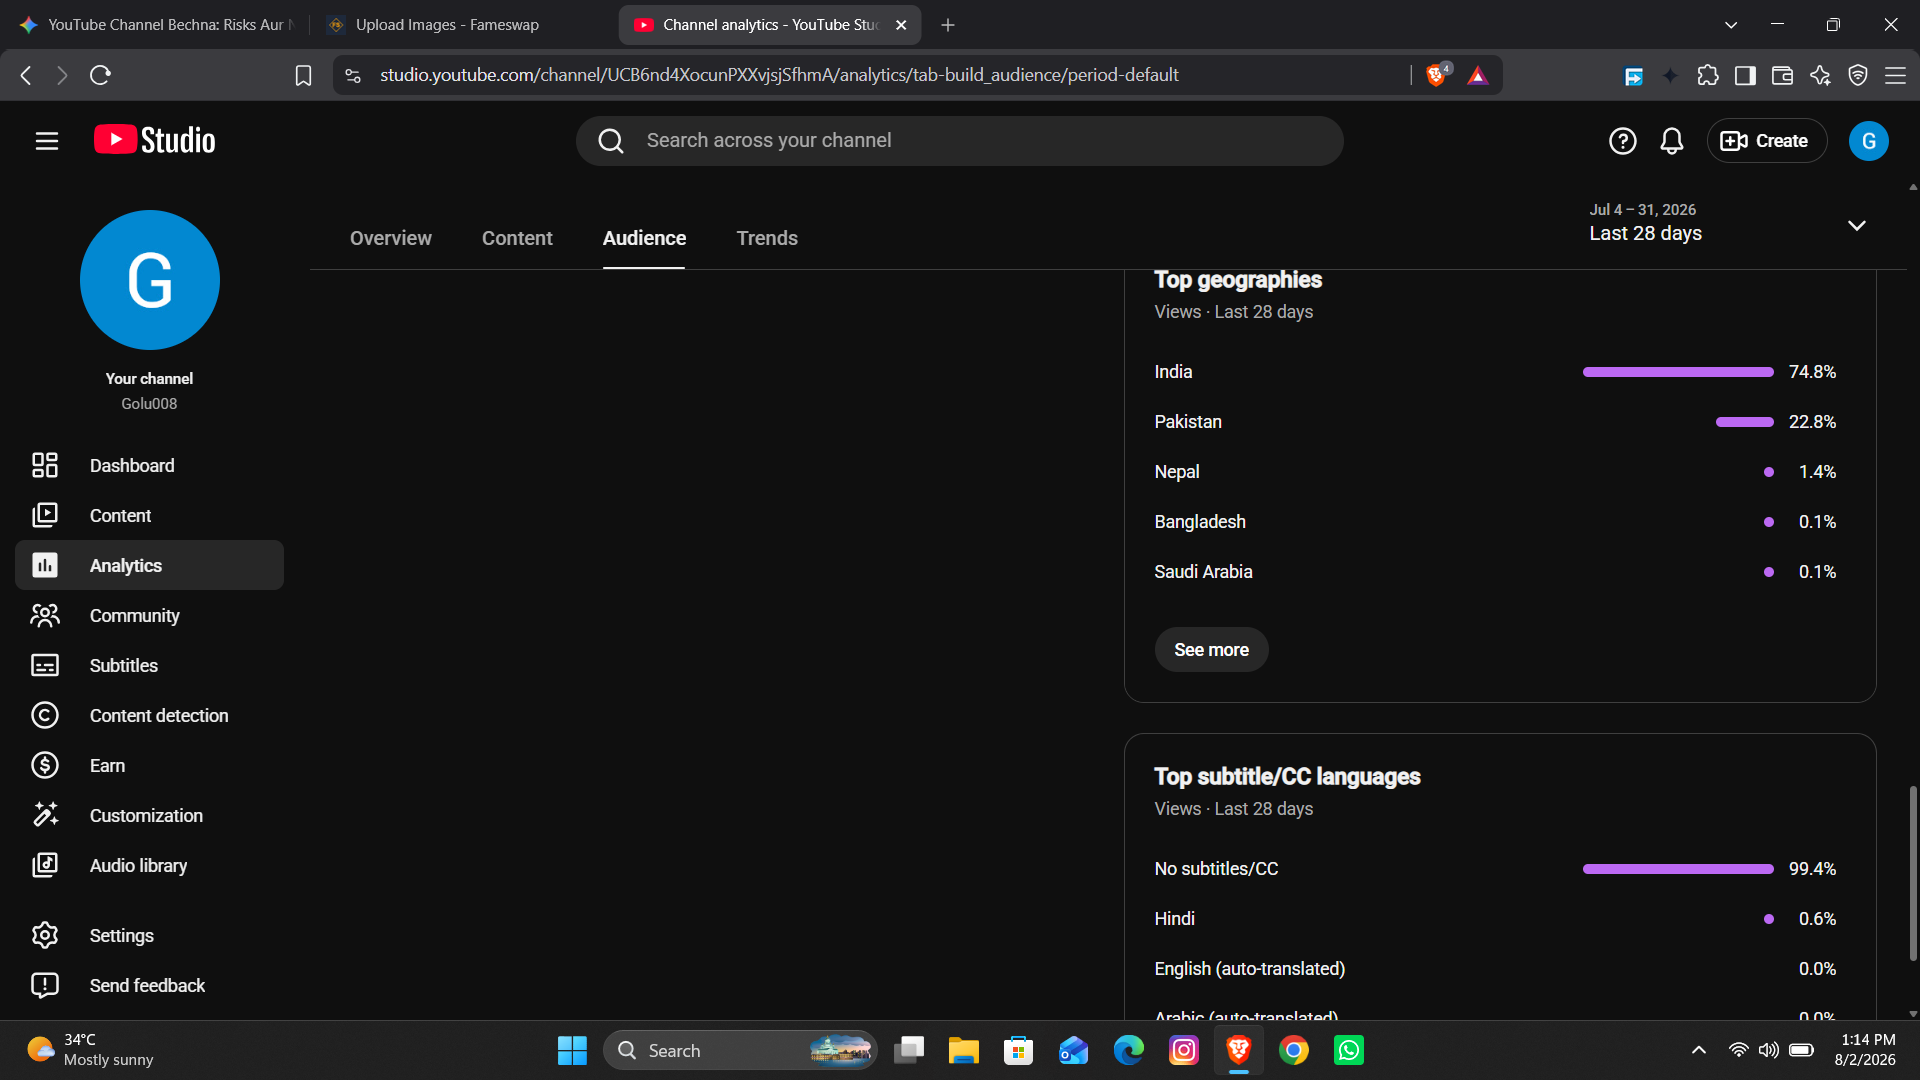The width and height of the screenshot is (1920, 1080).
Task: Open the browser extensions puzzle icon
Action: pos(1708,75)
